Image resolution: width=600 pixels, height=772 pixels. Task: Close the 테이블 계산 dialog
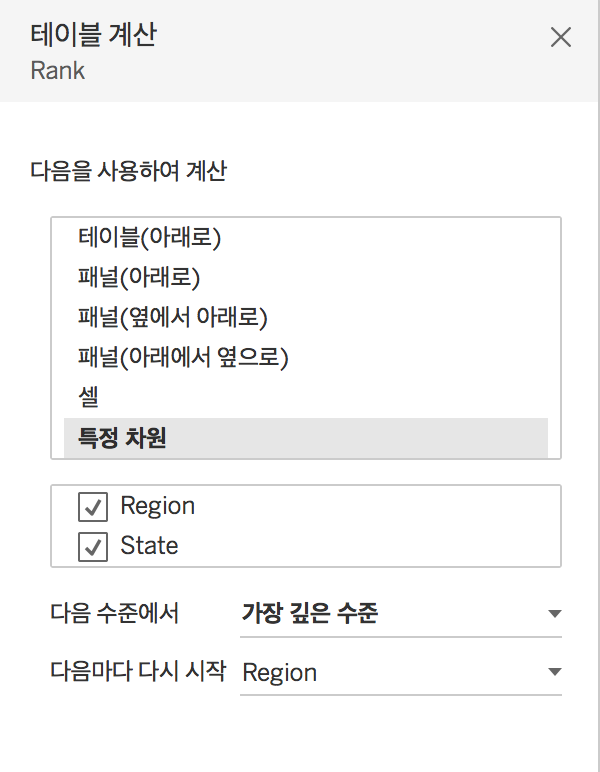[x=561, y=38]
